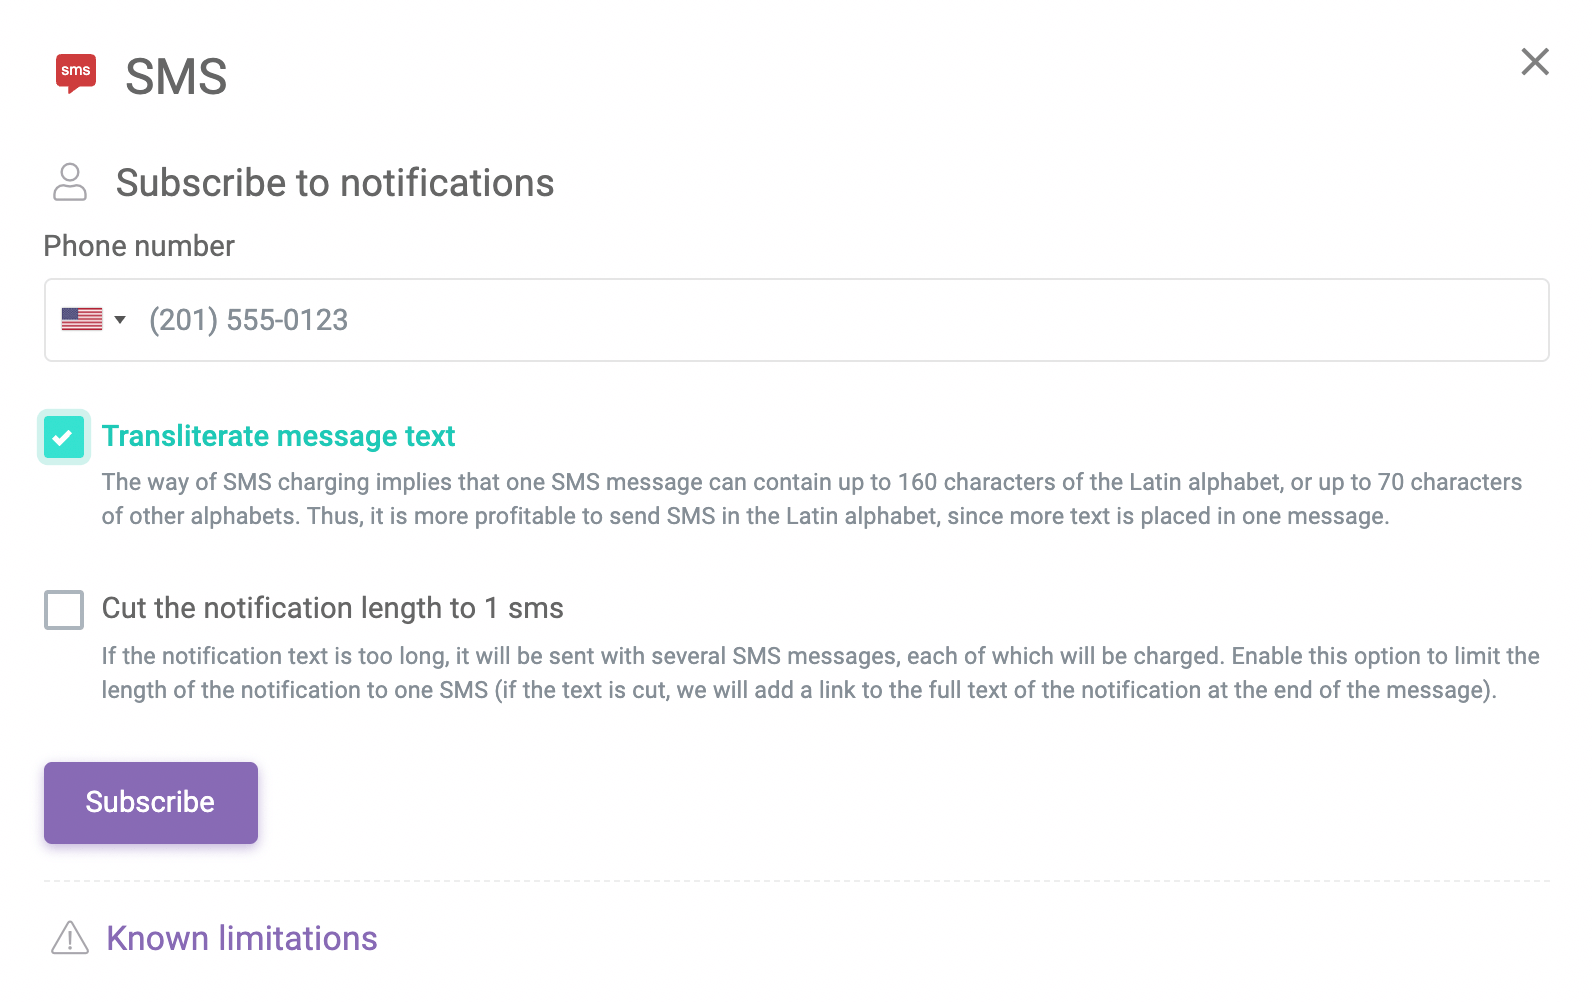Click the red SMS speech bubble icon
The height and width of the screenshot is (1002, 1592).
76,73
